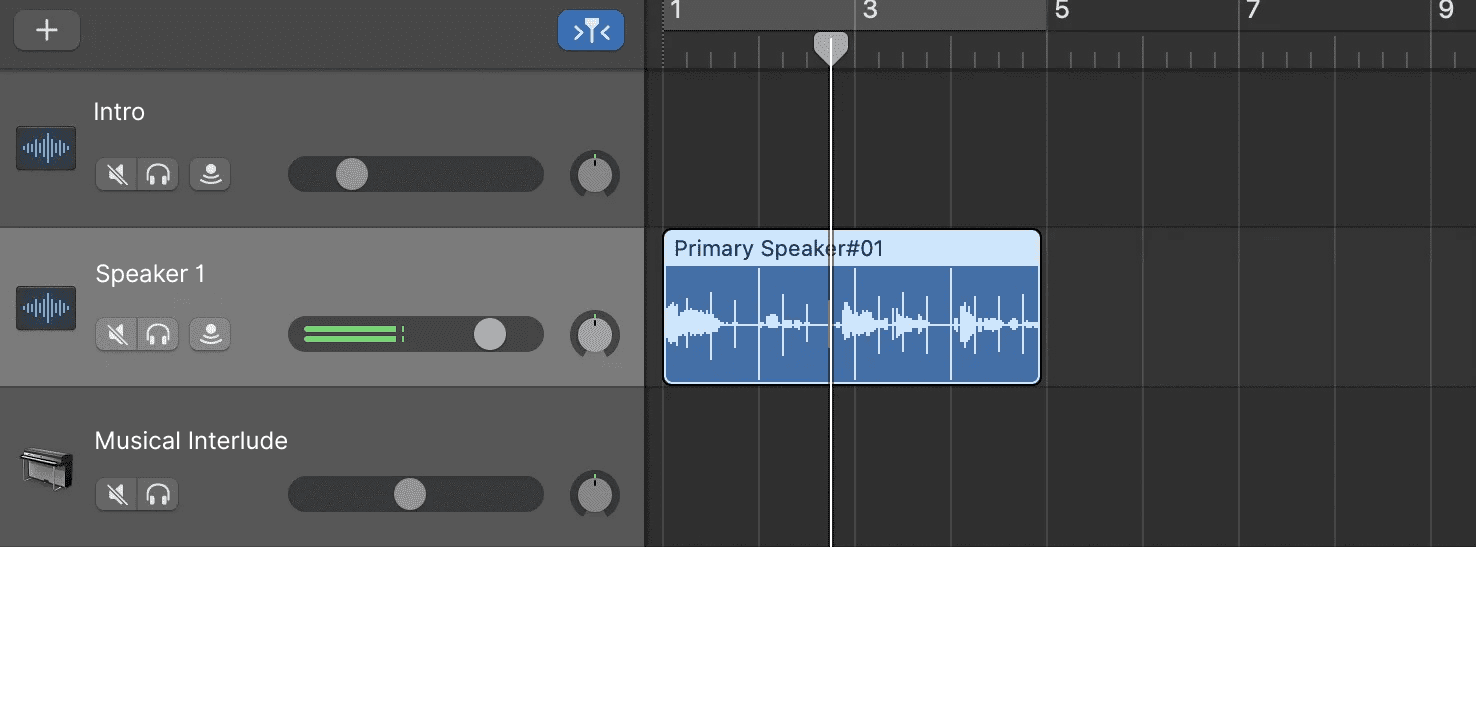
Task: Click bar 1 in the timeline ruler
Action: point(677,12)
